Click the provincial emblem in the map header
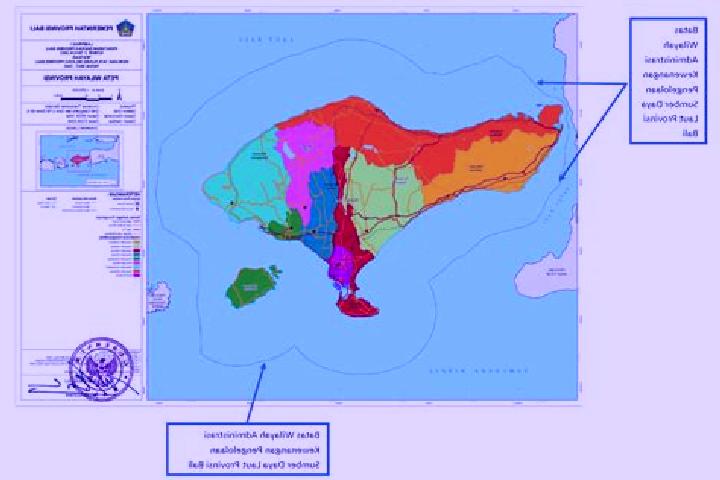 point(125,28)
